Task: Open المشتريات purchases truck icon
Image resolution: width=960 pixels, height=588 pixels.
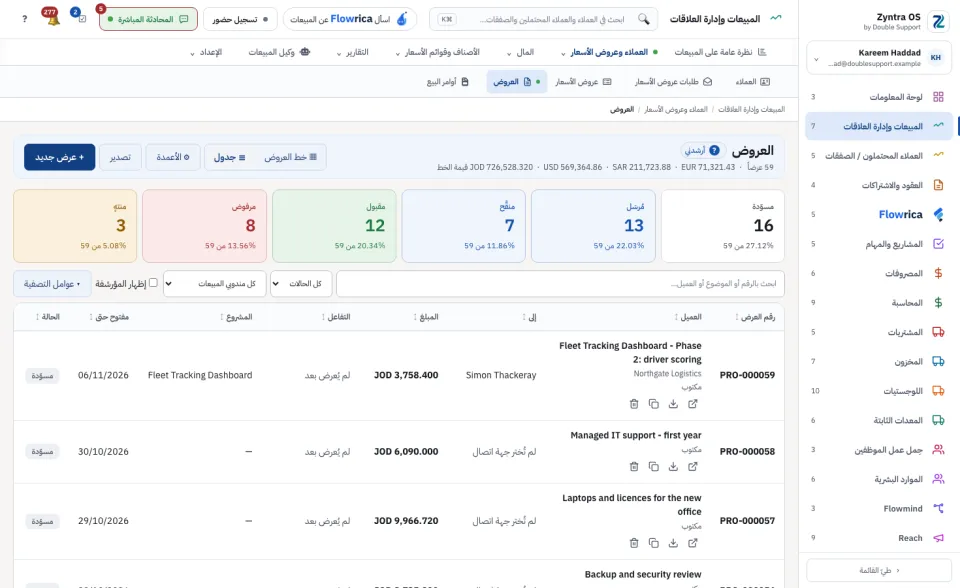Action: 937,332
